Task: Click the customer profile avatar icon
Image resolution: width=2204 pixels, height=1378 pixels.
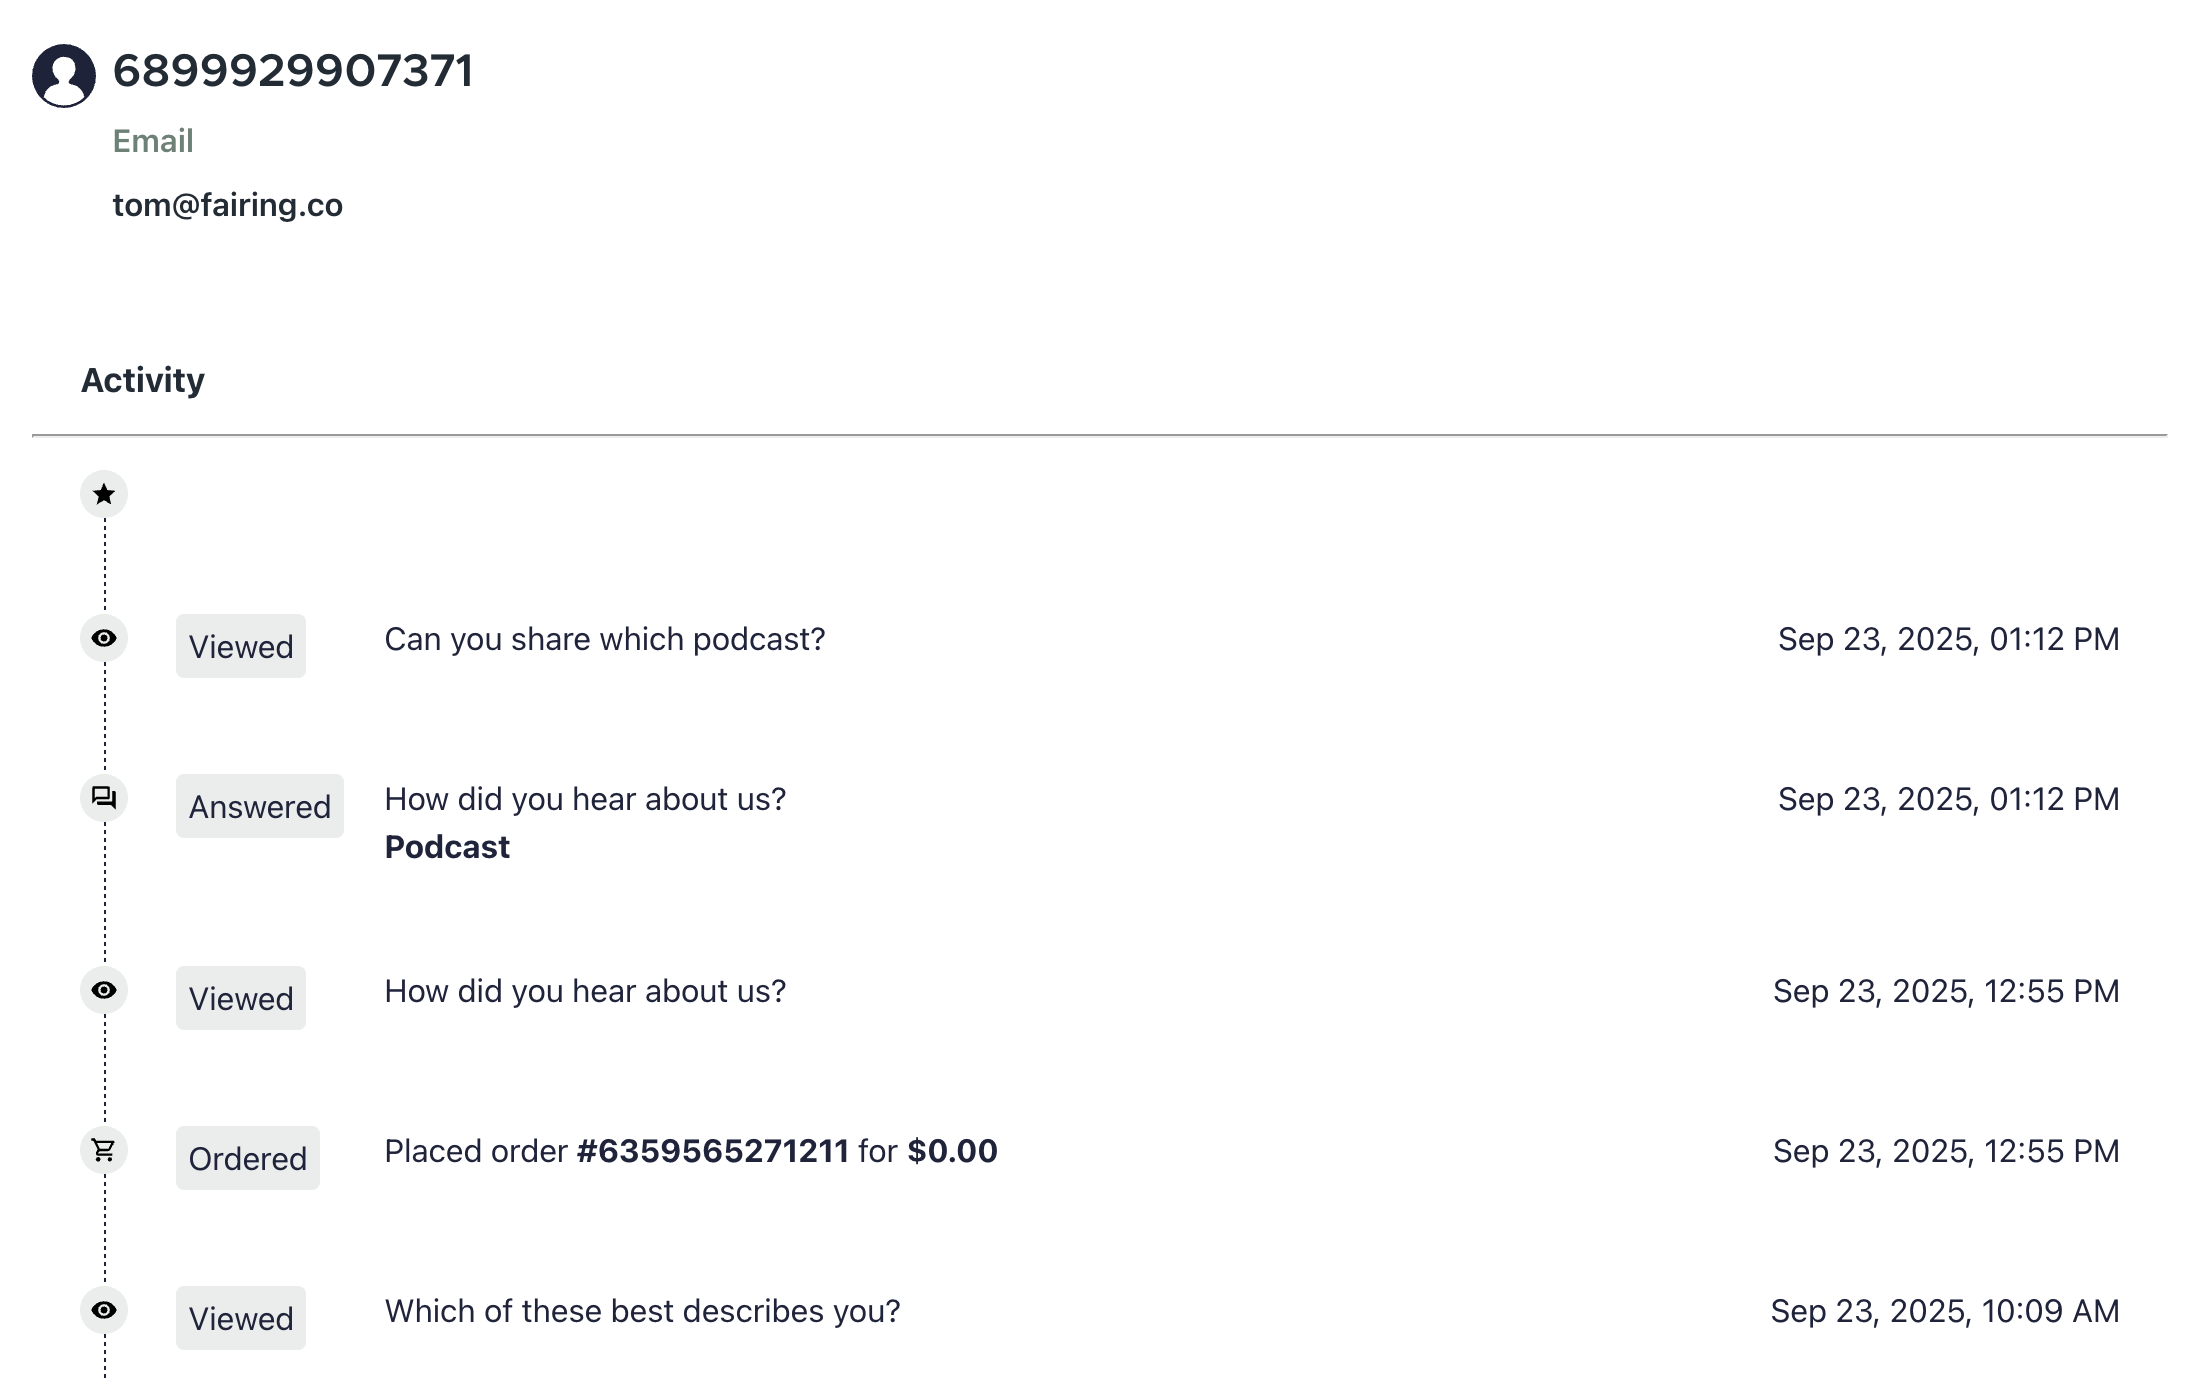Action: pos(64,75)
